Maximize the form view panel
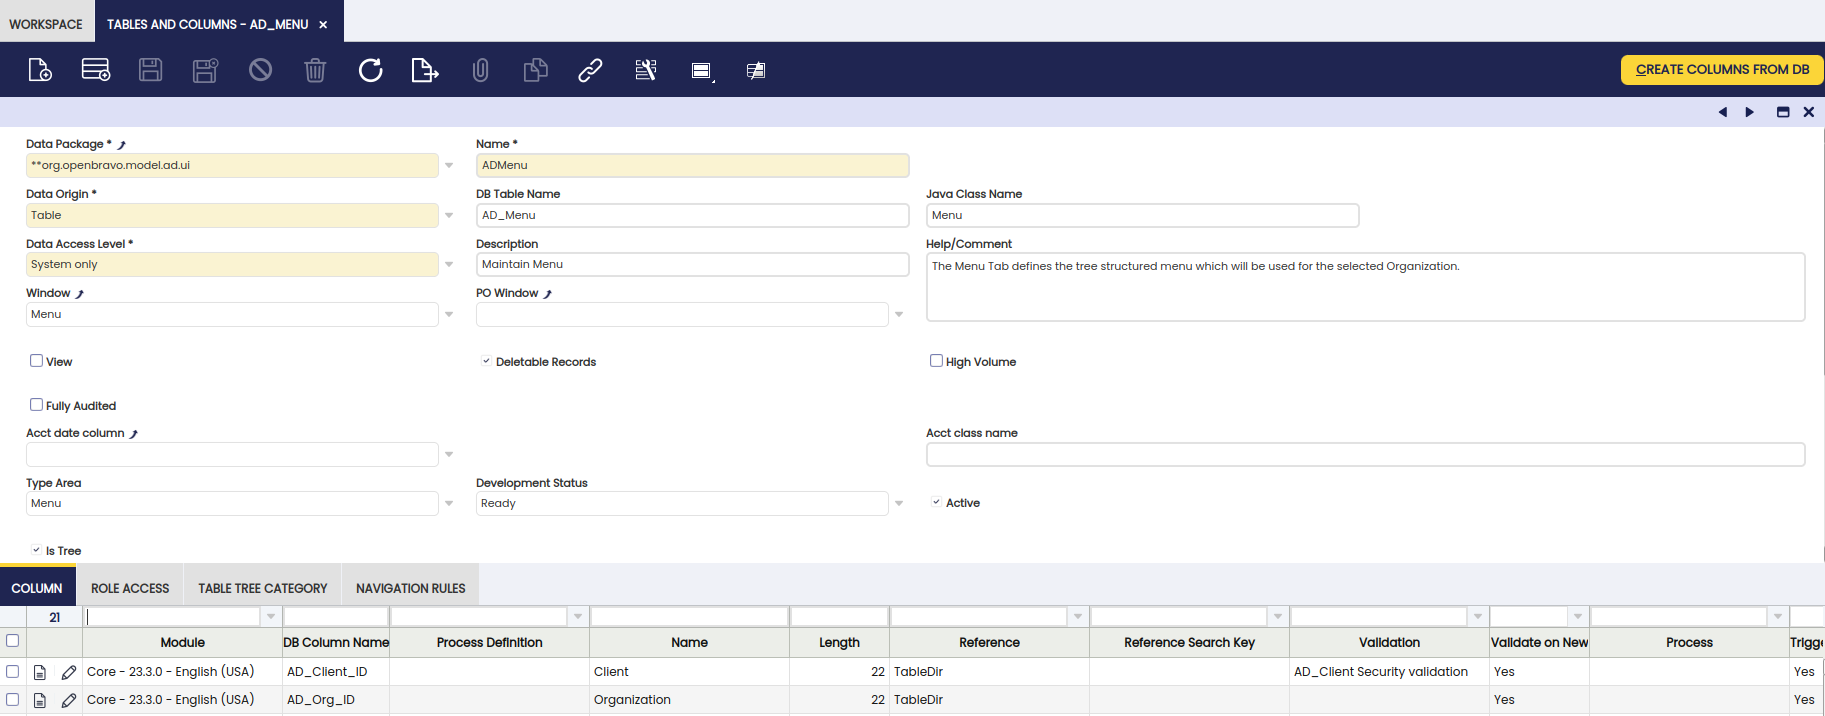This screenshot has height=716, width=1825. (1783, 112)
